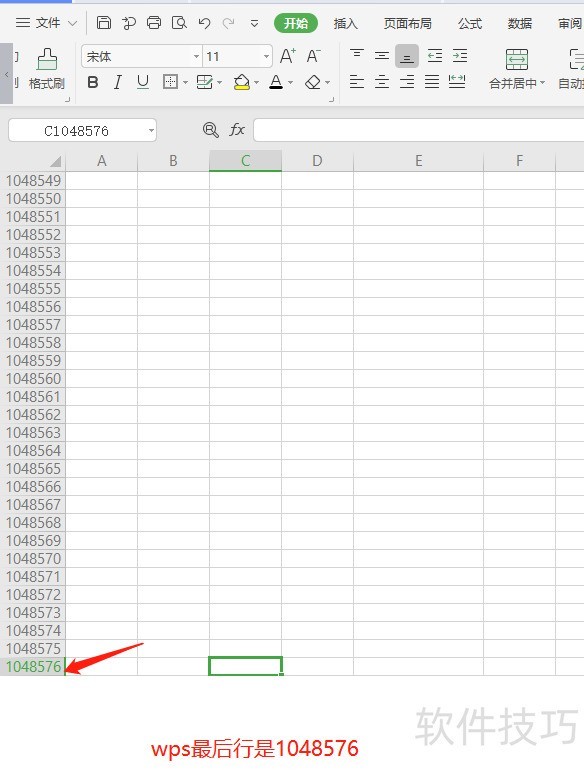Select column D header
This screenshot has height=770, width=584.
point(317,161)
